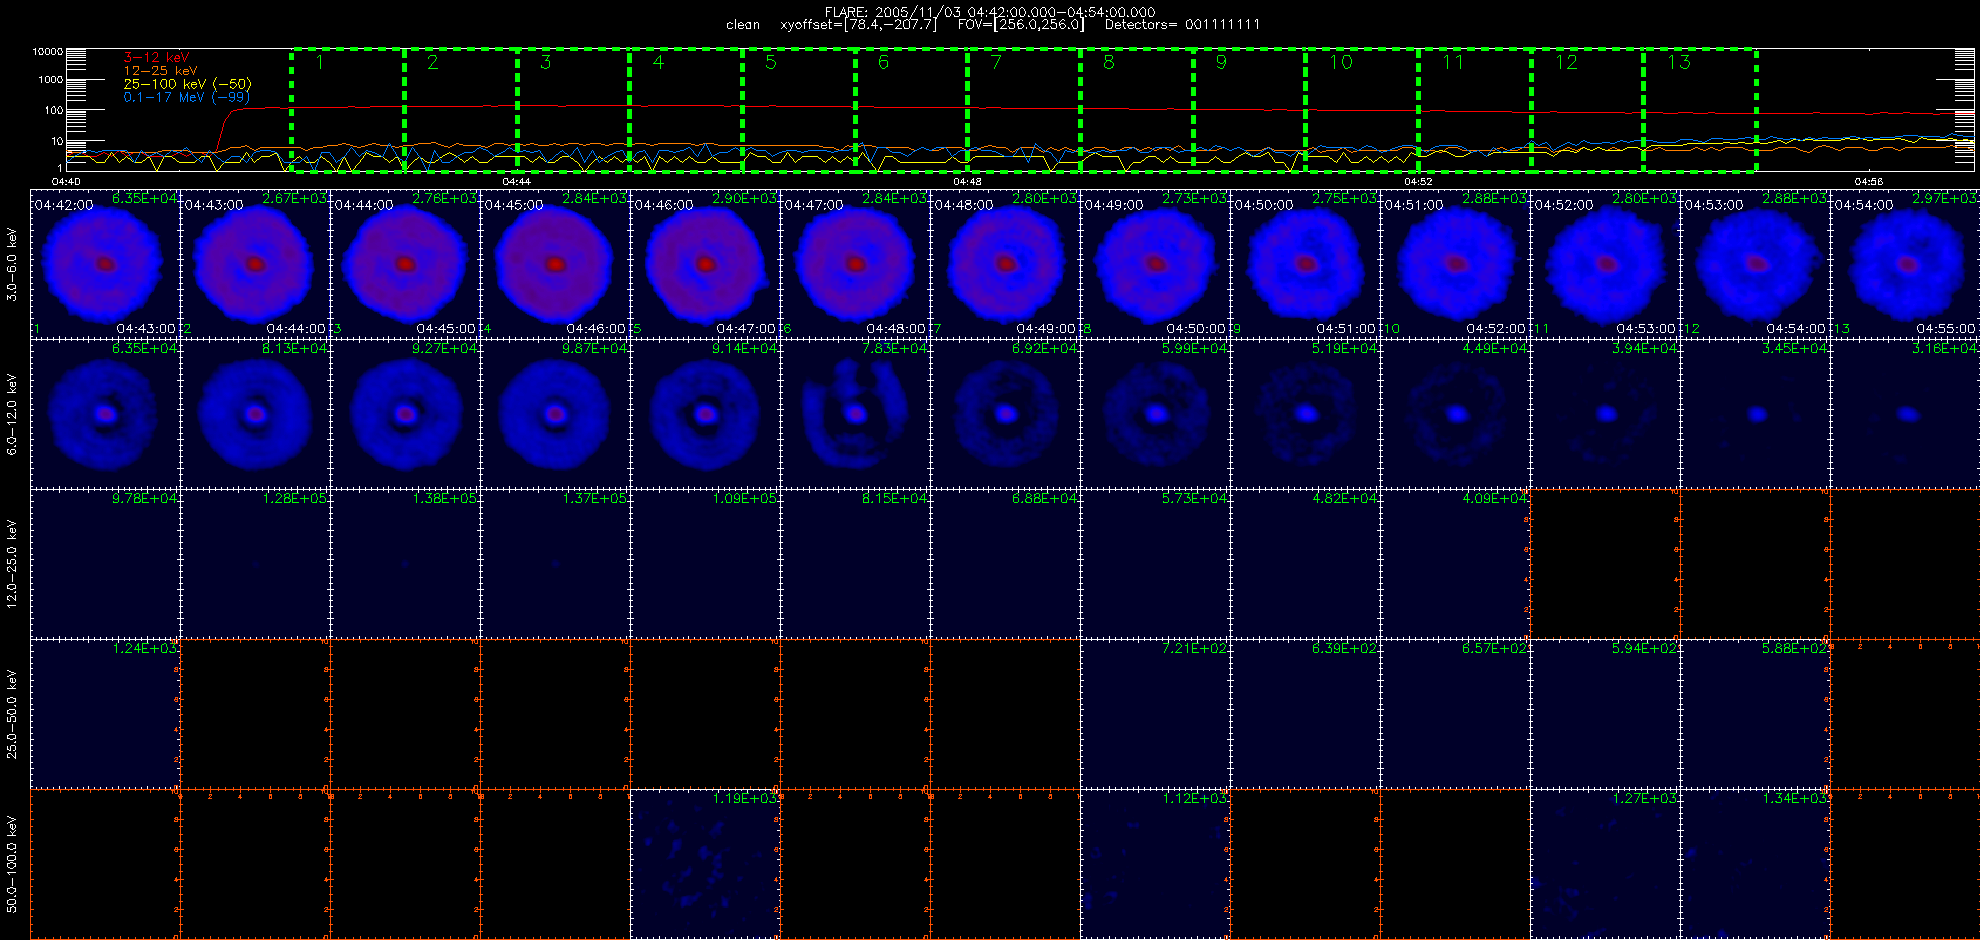The image size is (1980, 940).
Task: Click the '1.09E+05' value label
Action: pos(745,498)
